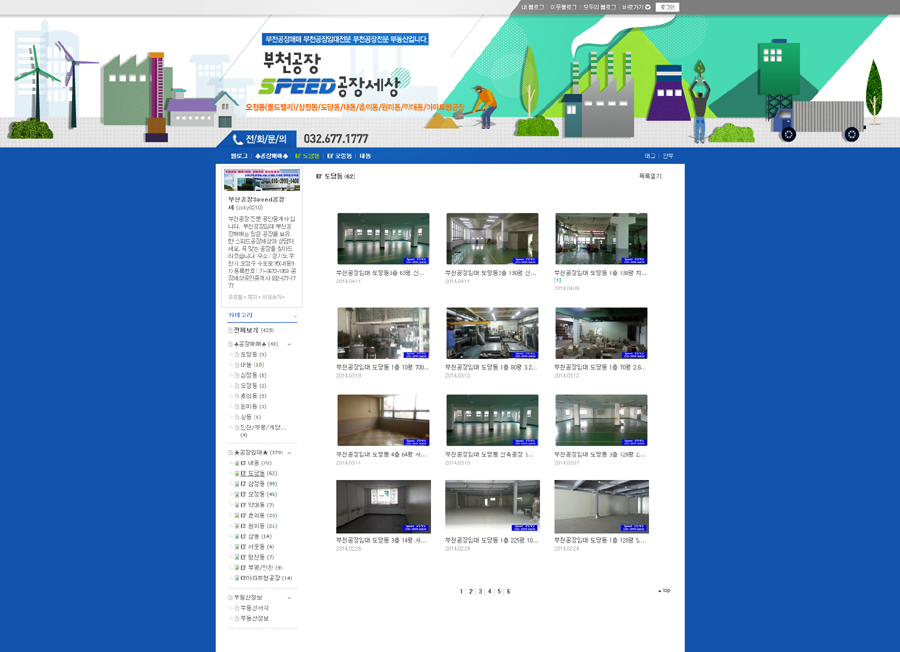Go to page 6 of posts
Viewport: 900px width, 652px height.
pyautogui.click(x=509, y=591)
